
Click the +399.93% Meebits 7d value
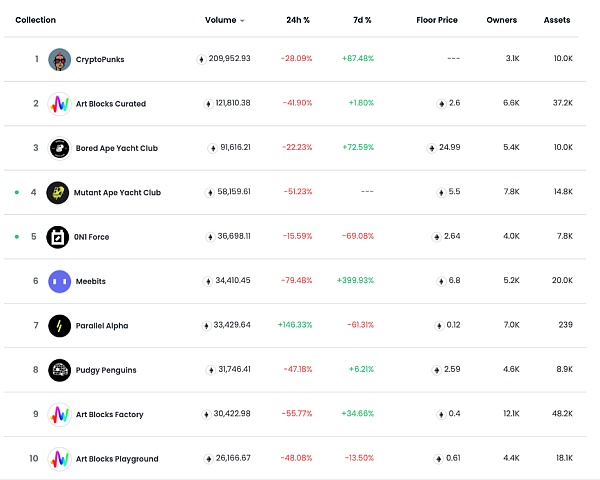tap(355, 281)
